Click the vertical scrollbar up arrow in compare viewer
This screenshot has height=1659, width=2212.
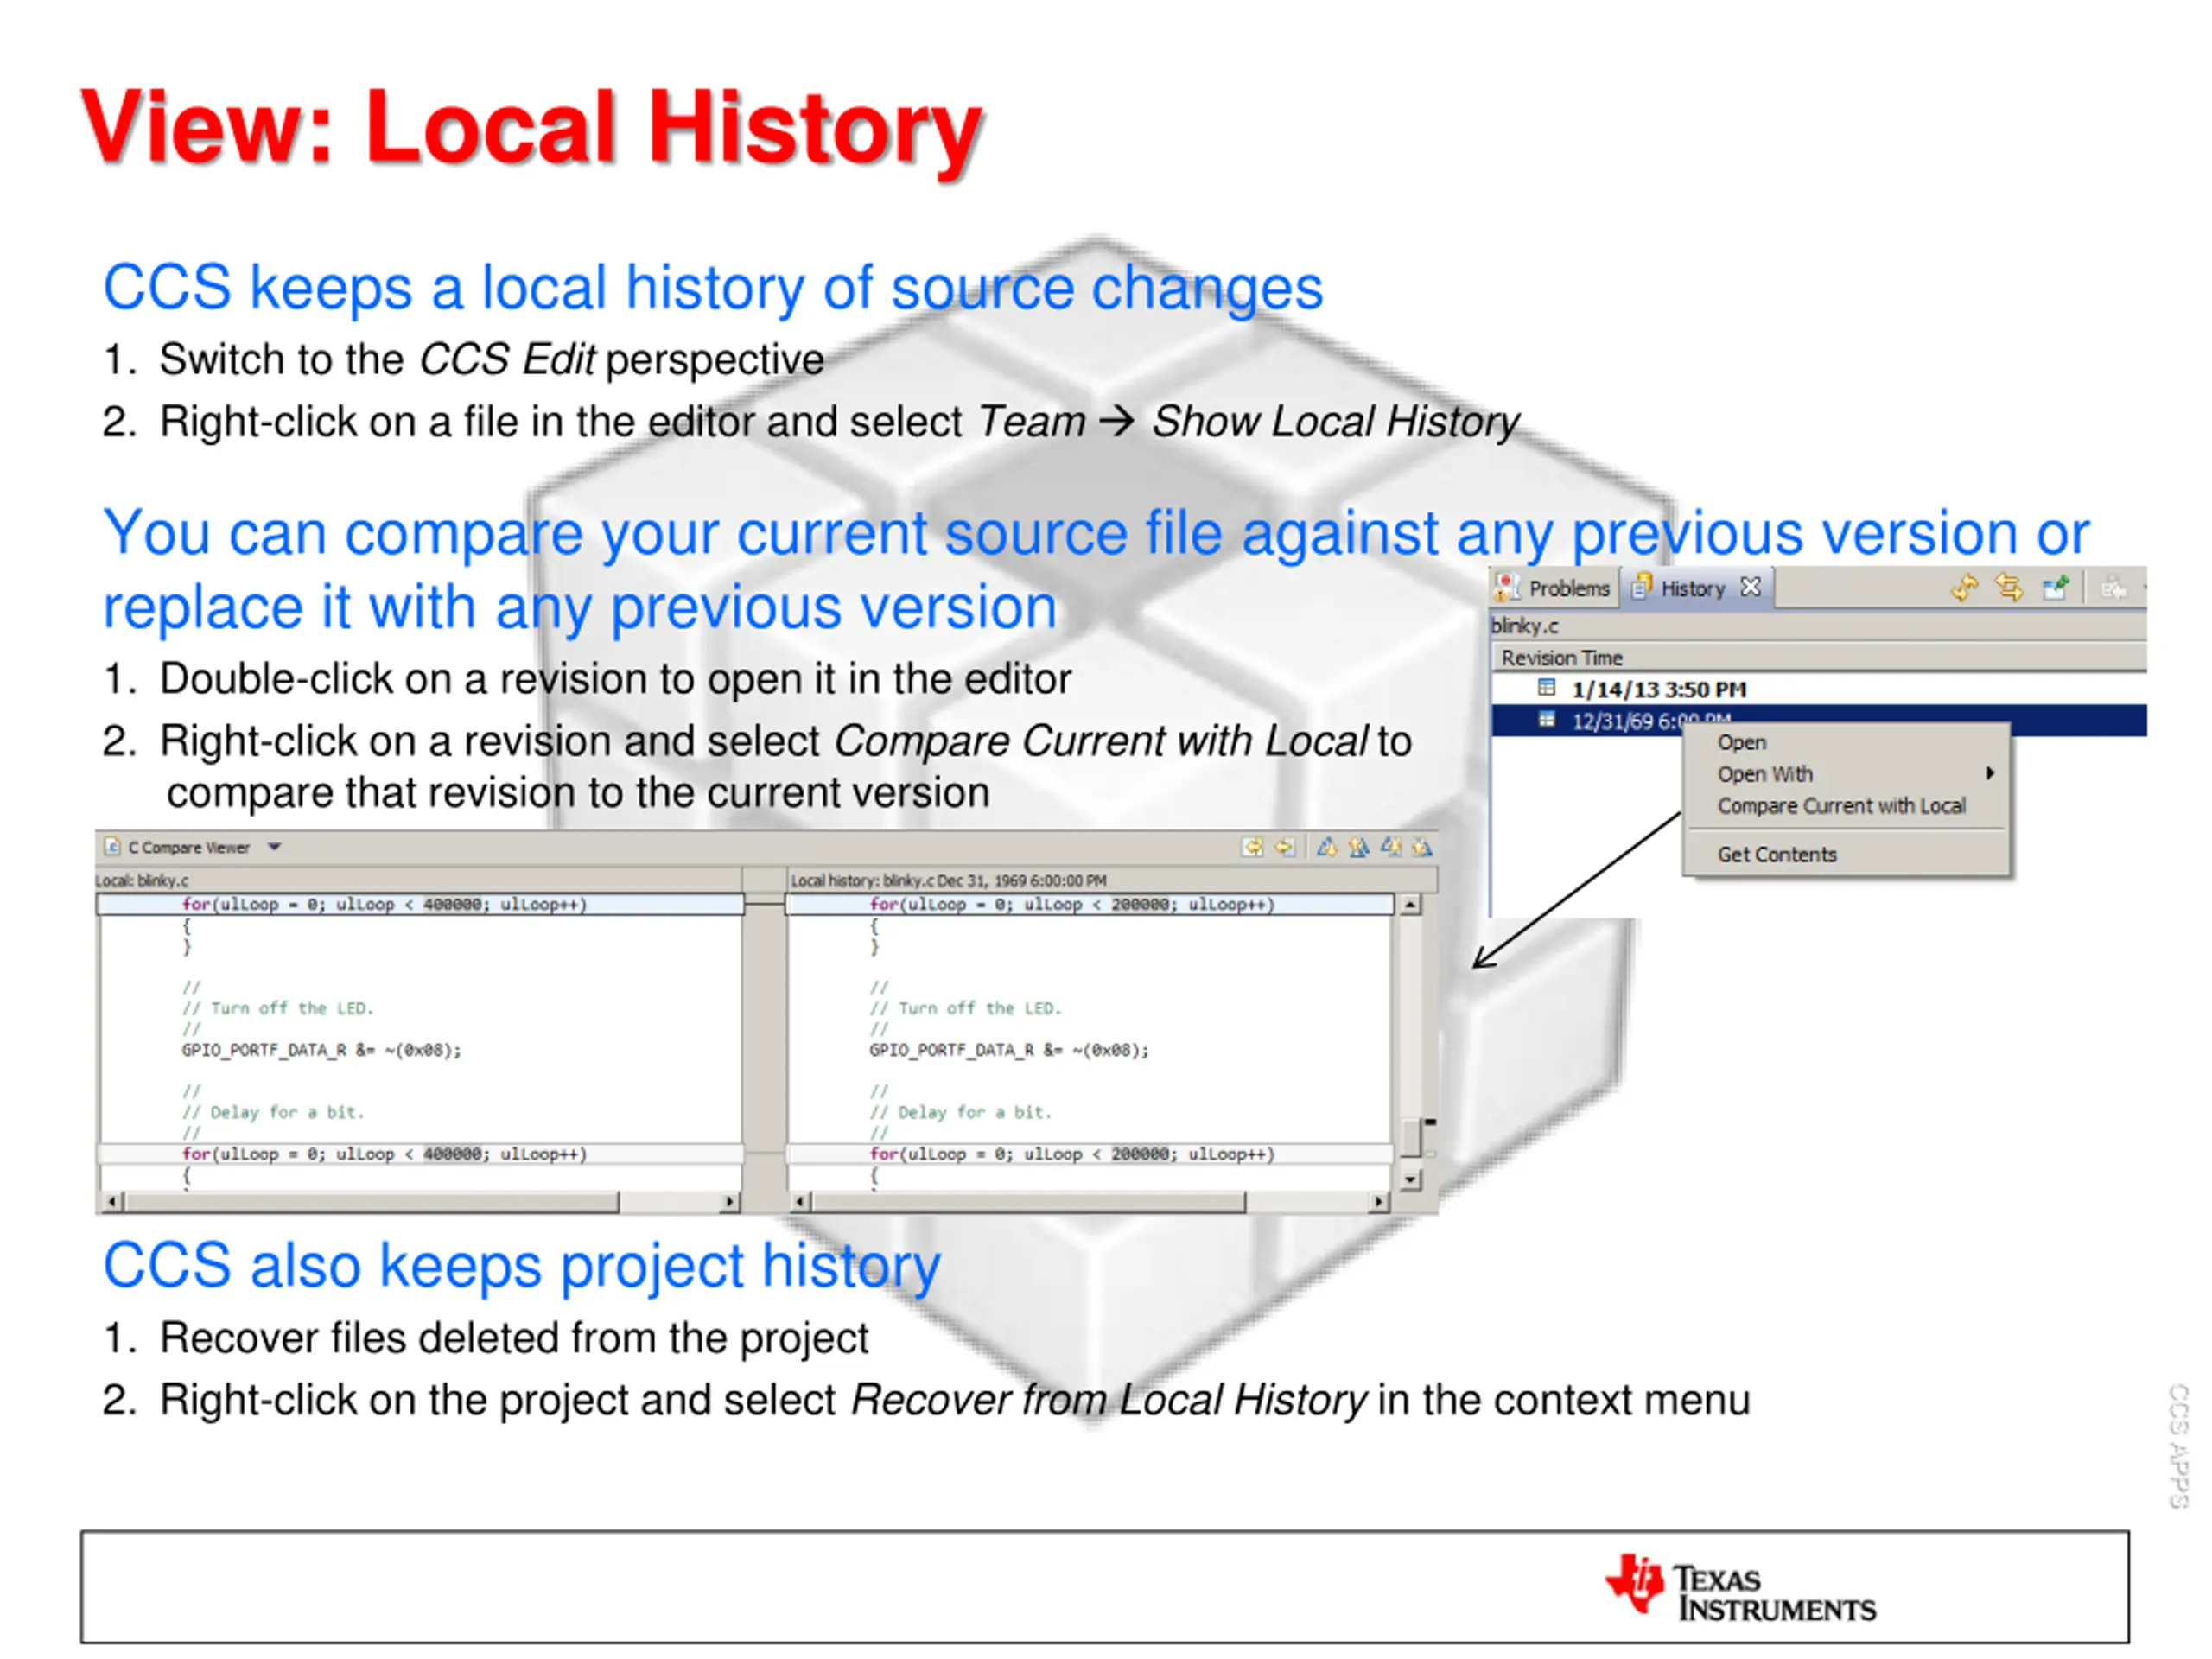click(1410, 905)
